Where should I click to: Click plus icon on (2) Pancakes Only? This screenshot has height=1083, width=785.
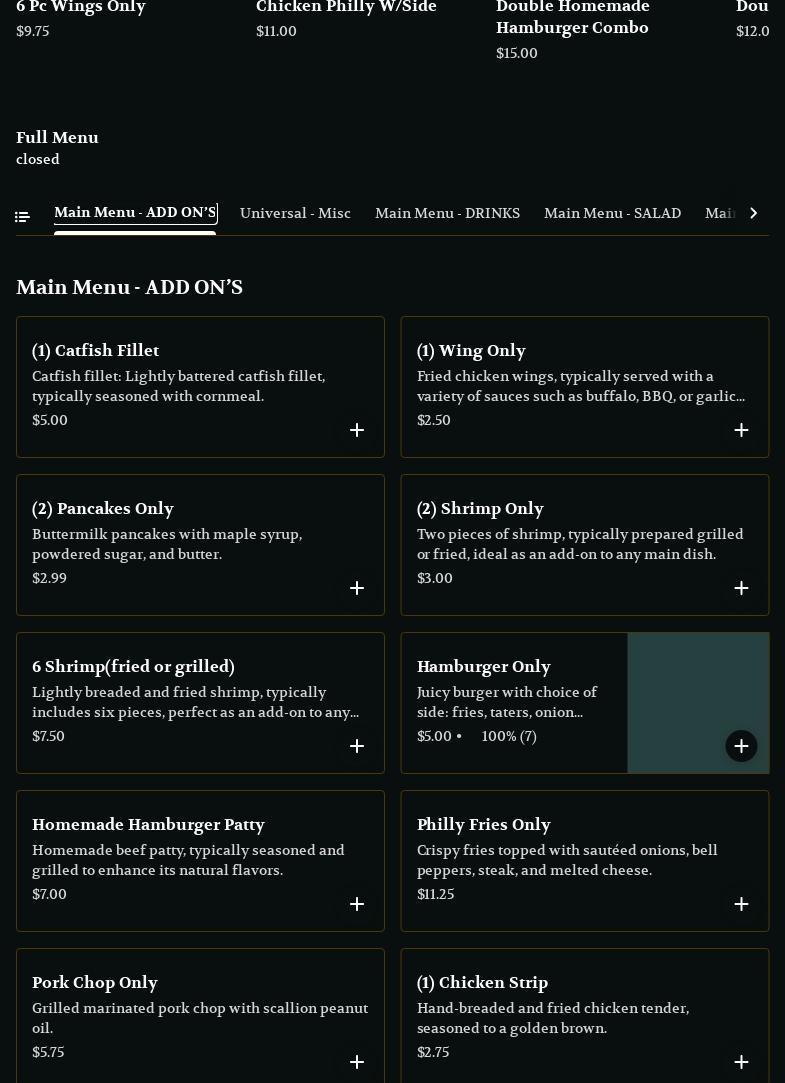(x=357, y=588)
